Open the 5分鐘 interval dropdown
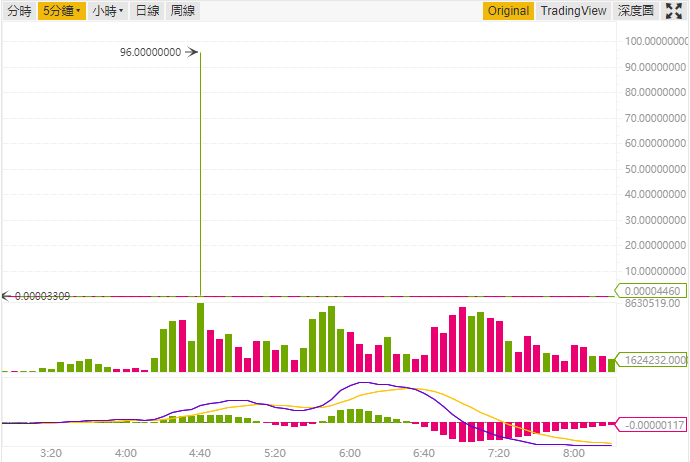690x462 pixels. (62, 11)
